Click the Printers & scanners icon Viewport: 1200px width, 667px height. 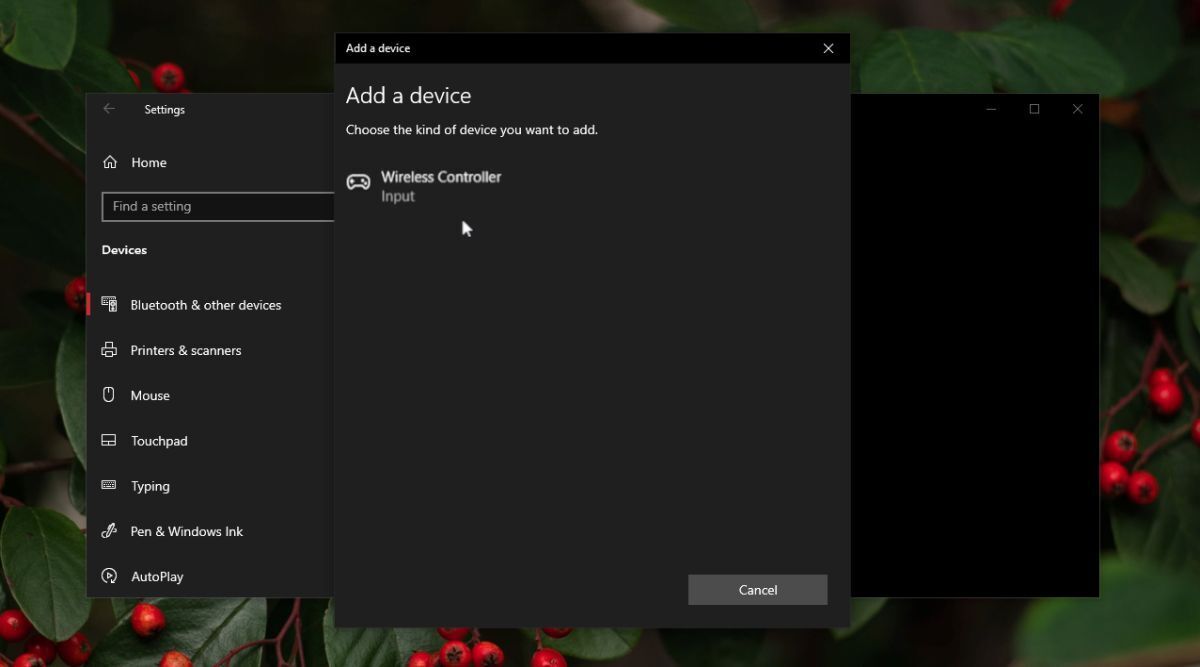click(x=109, y=350)
